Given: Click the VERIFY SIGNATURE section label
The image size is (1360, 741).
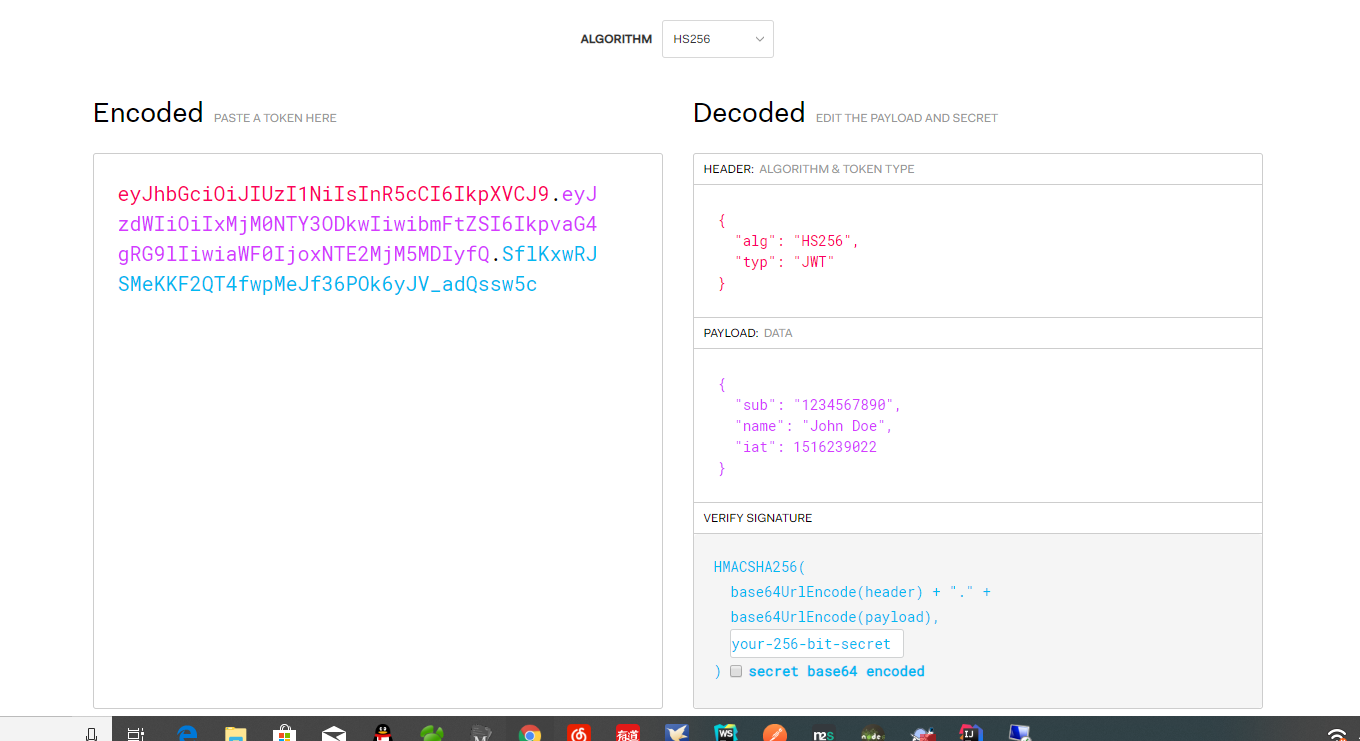Looking at the screenshot, I should [758, 518].
